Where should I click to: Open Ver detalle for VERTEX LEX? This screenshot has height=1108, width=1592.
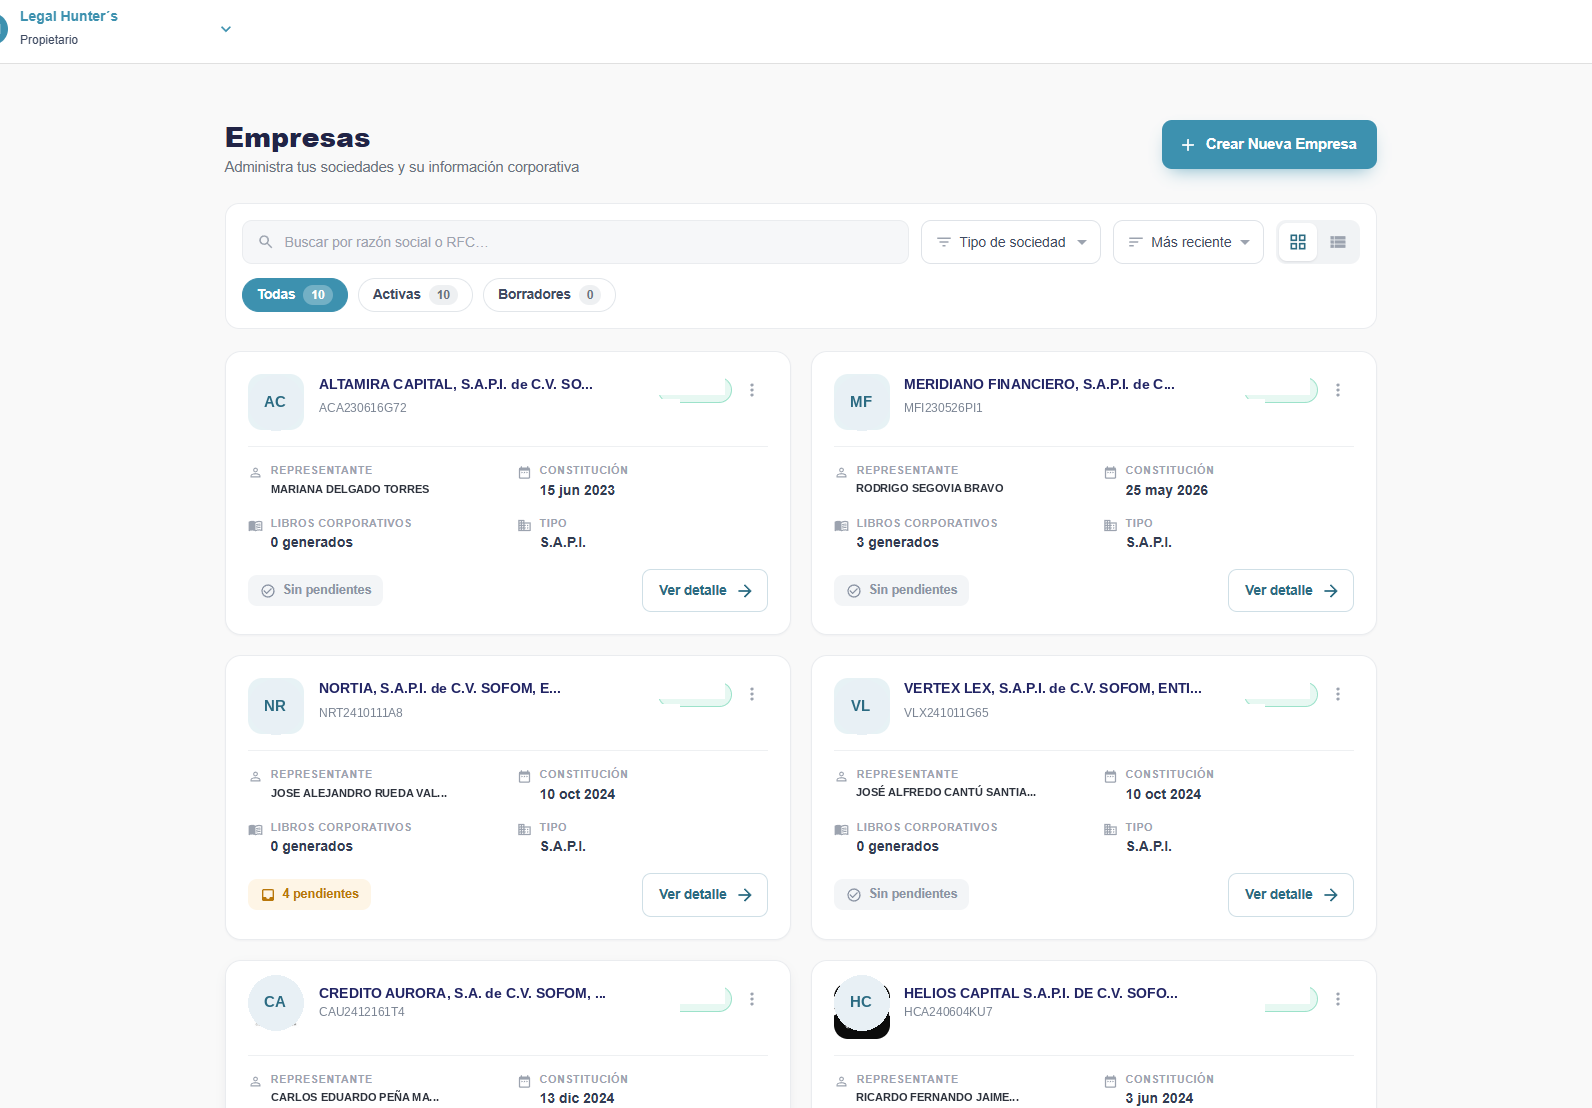(x=1291, y=894)
